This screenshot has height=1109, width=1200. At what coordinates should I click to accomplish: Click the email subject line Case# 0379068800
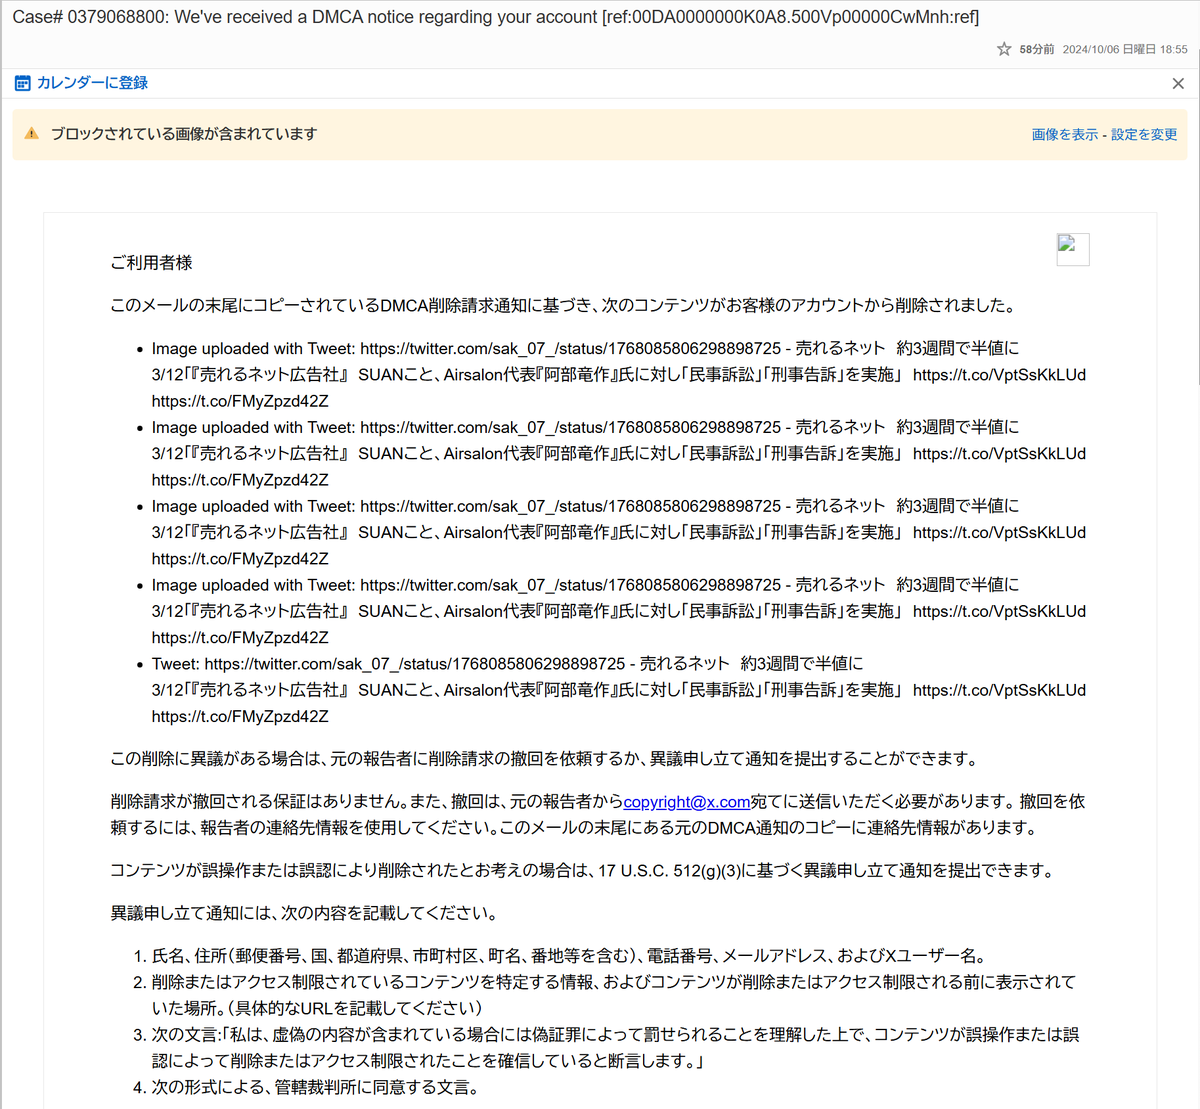(x=496, y=17)
